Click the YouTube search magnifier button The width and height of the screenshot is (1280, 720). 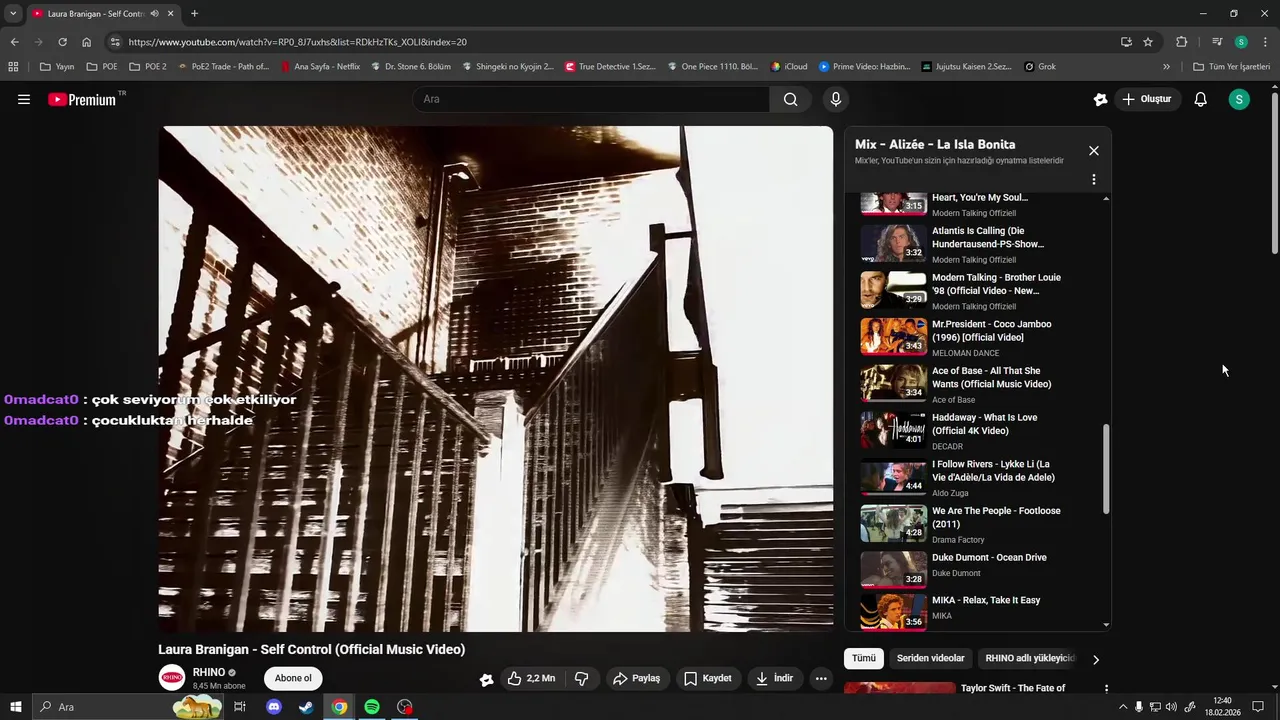[791, 99]
